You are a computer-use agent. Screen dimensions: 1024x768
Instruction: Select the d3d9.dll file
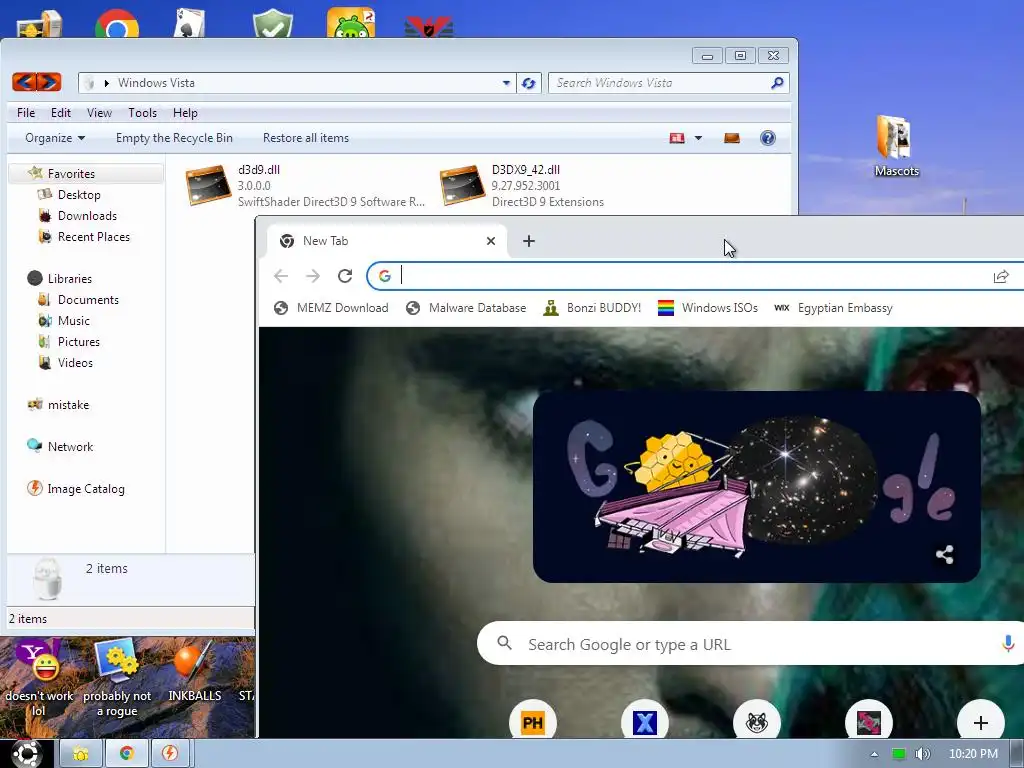[305, 185]
